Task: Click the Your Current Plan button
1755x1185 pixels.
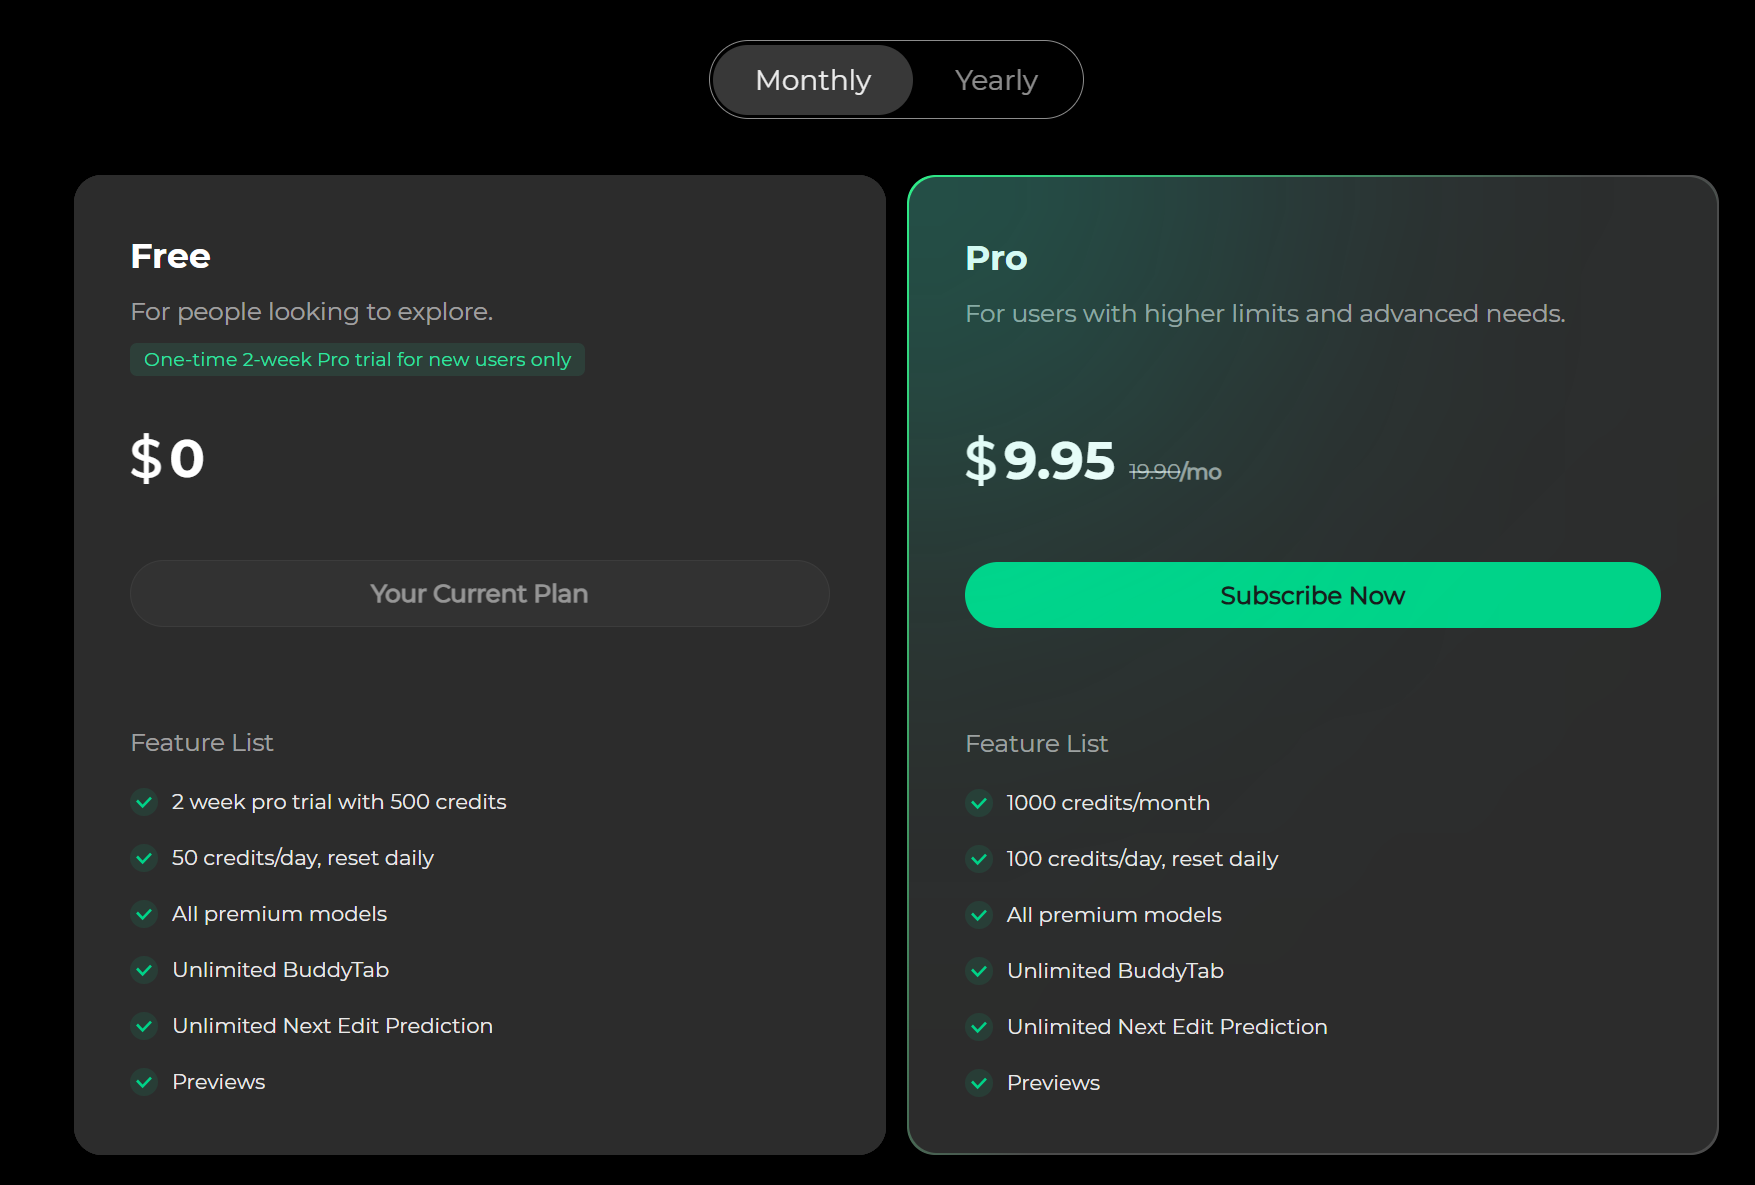Action: click(x=479, y=594)
